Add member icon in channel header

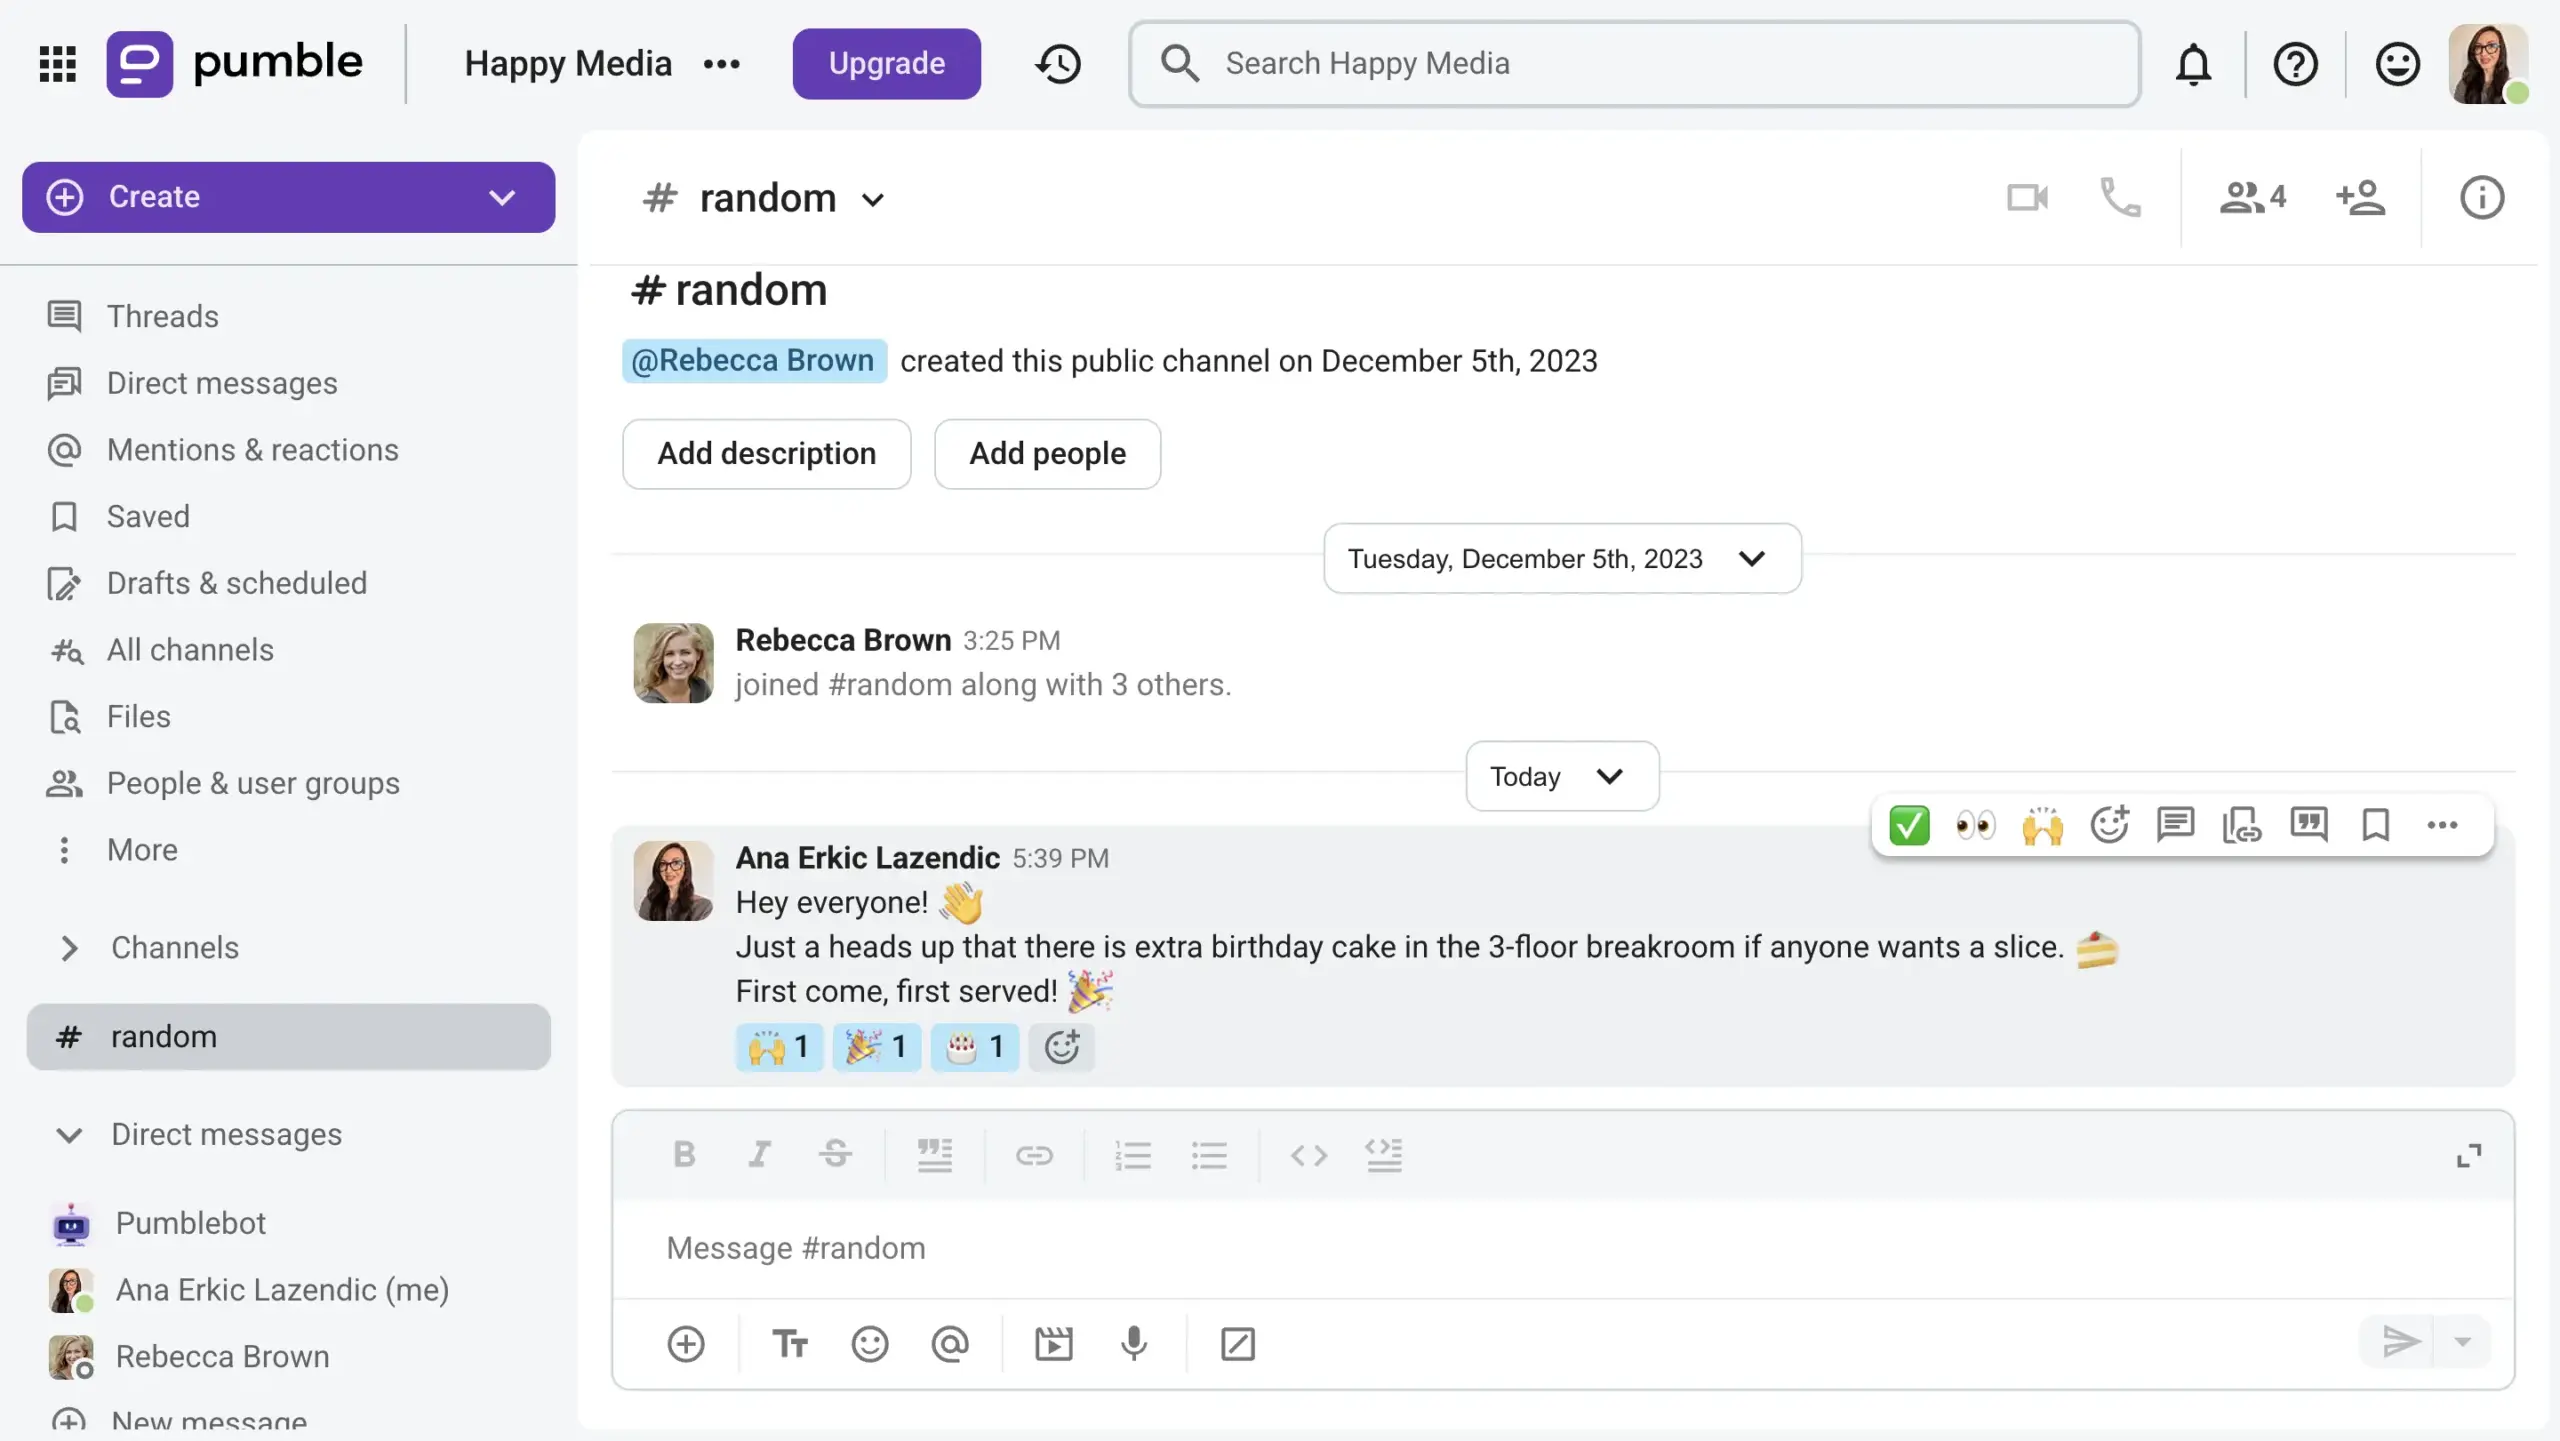[x=2360, y=197]
